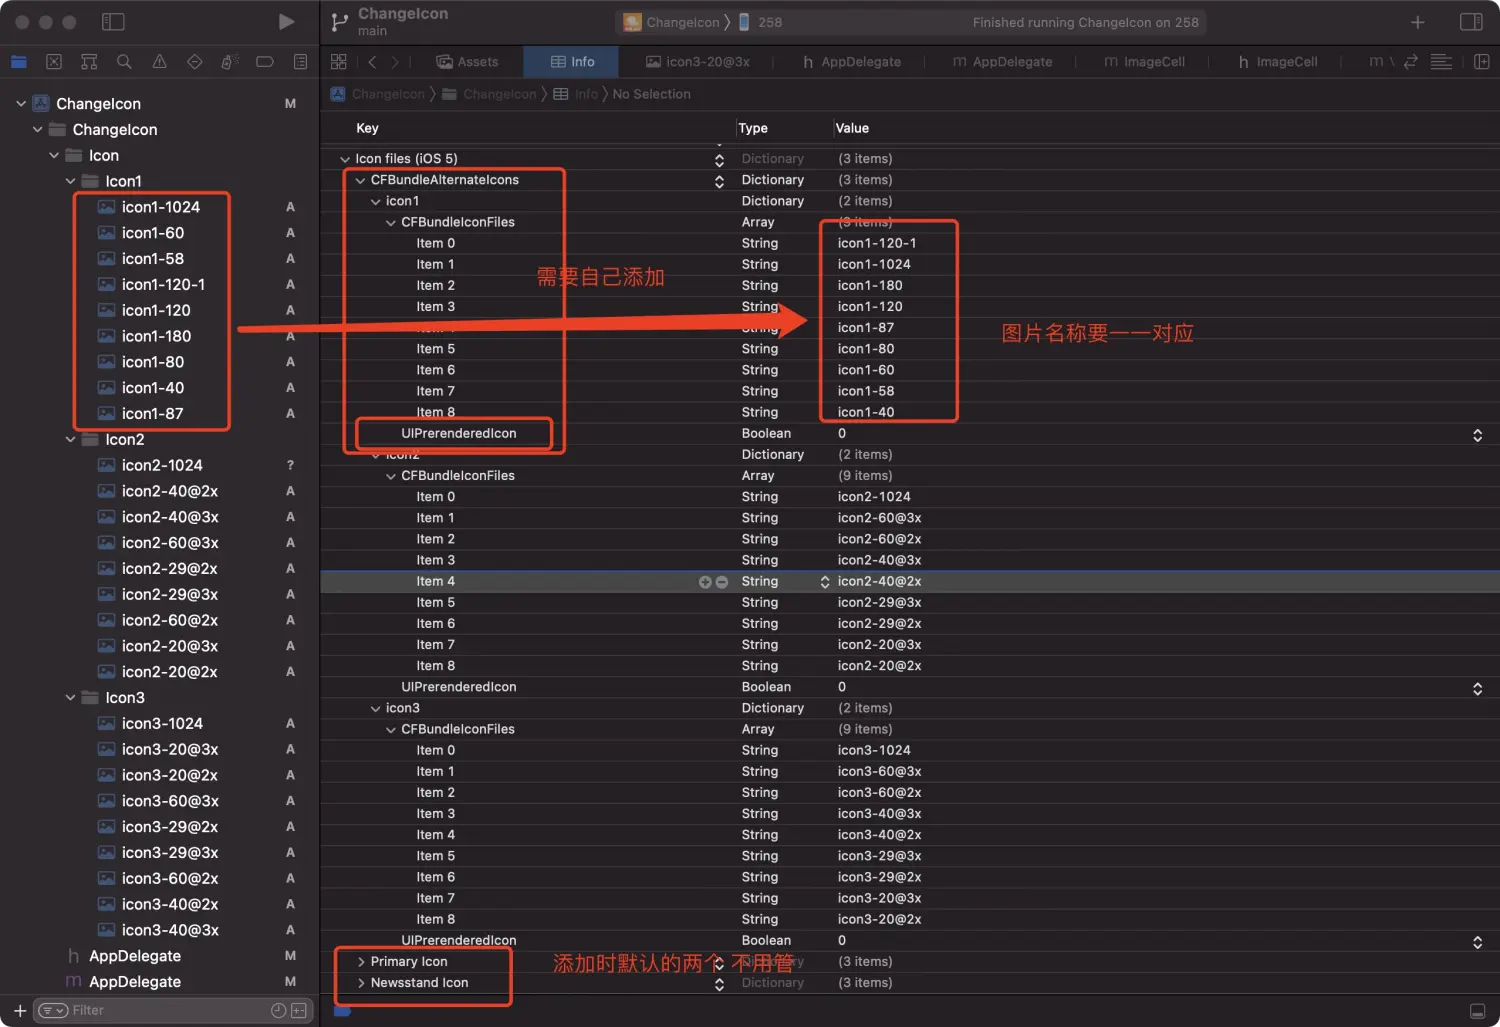Image resolution: width=1500 pixels, height=1027 pixels.
Task: Toggle the right inspector panel
Action: (x=1471, y=22)
